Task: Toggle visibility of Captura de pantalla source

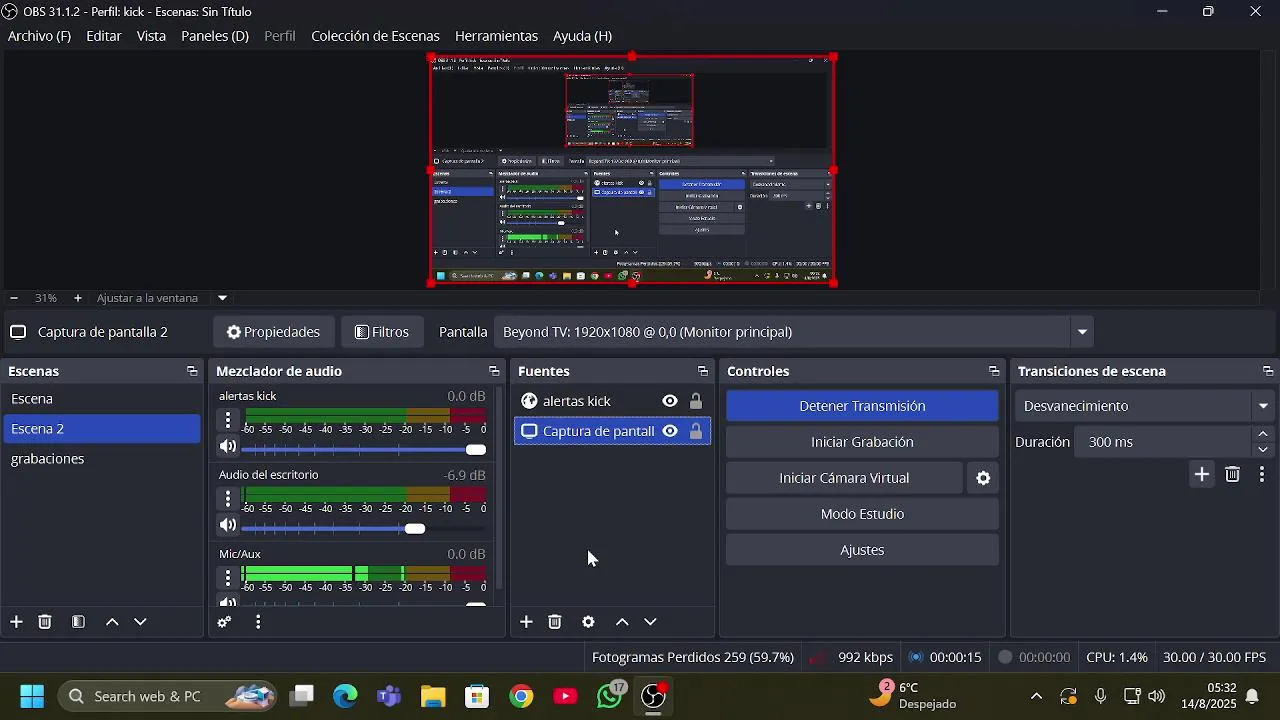Action: tap(670, 431)
